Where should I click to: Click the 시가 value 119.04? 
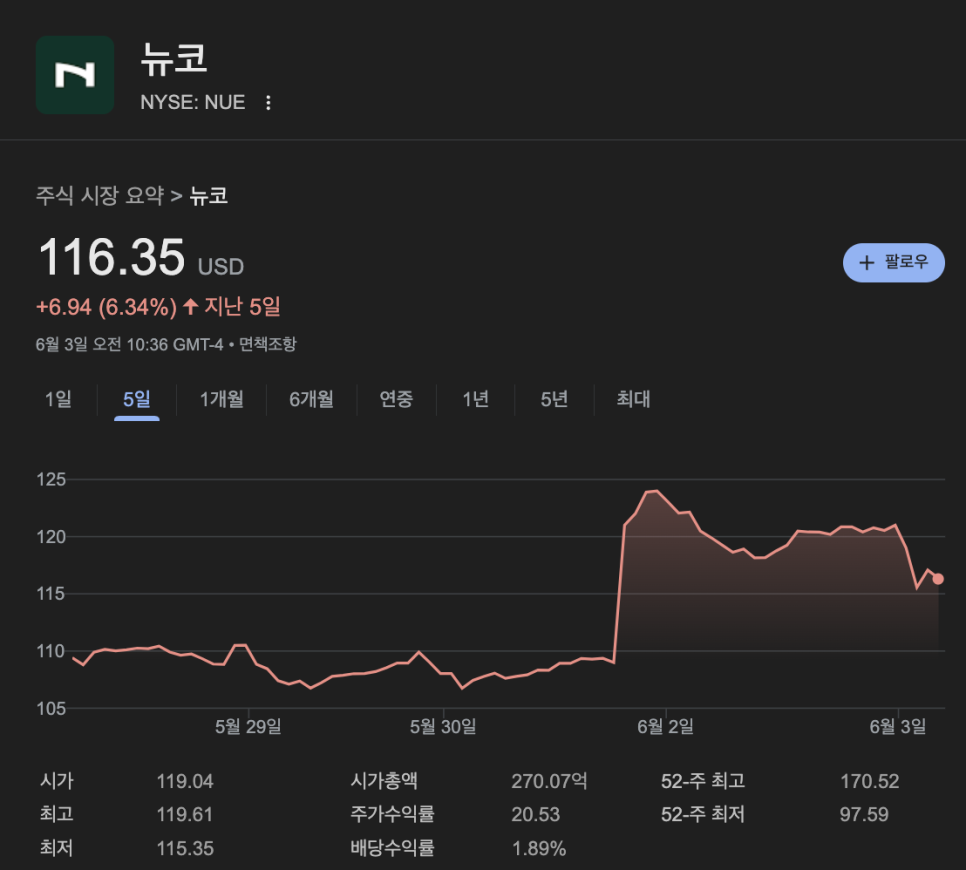pos(185,781)
